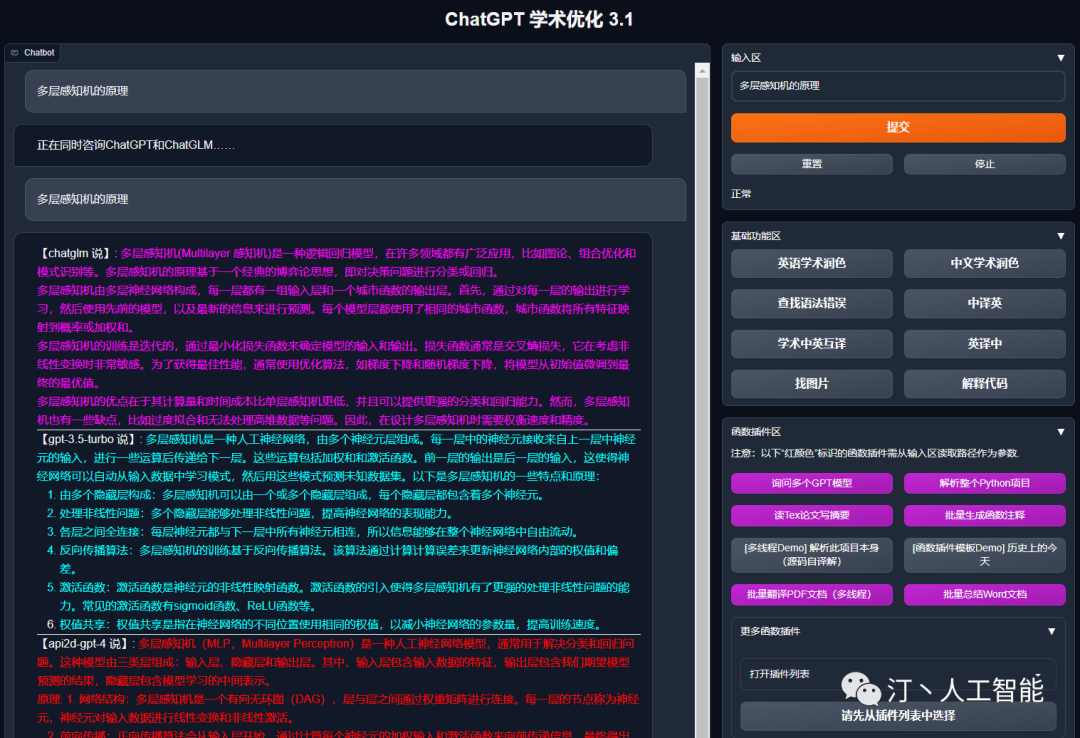Collapse the 函数插件区 panel arrow
This screenshot has height=738, width=1080.
1061,431
